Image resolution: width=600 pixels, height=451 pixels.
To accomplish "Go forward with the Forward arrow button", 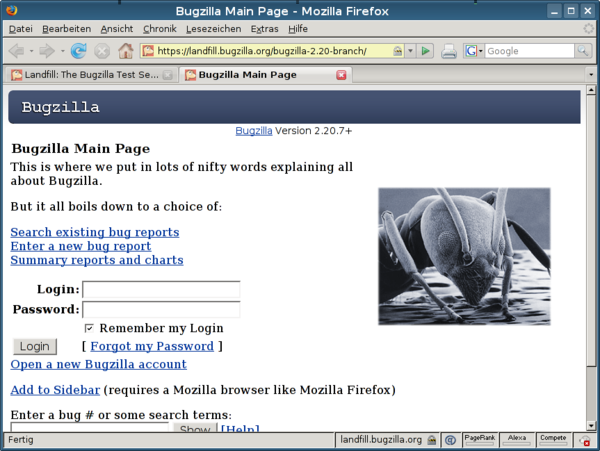I will 47,51.
